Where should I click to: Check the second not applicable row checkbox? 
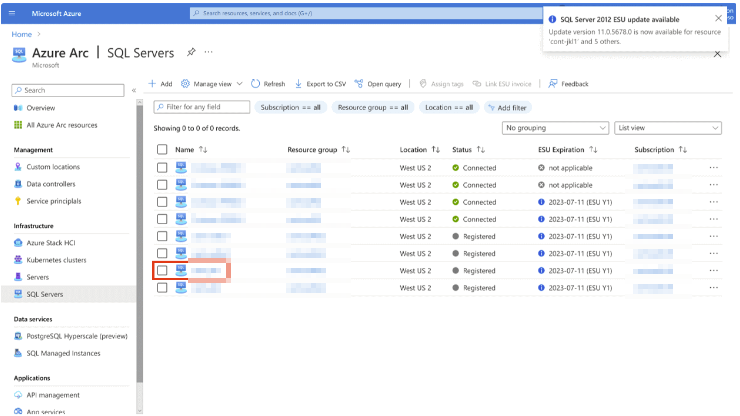tap(162, 185)
